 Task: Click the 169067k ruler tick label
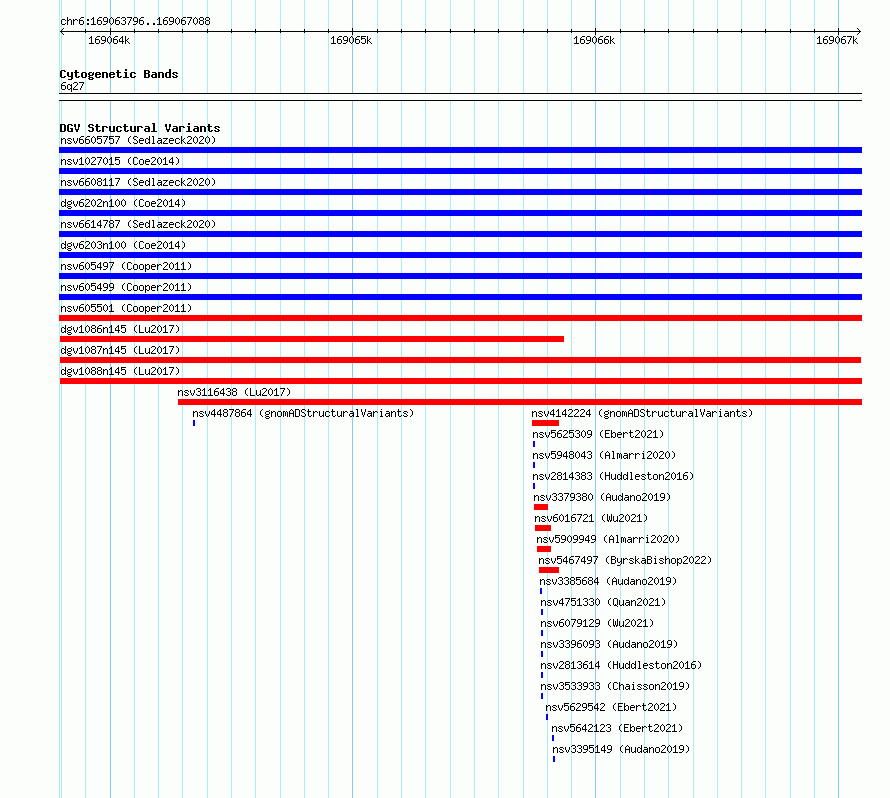pyautogui.click(x=837, y=40)
